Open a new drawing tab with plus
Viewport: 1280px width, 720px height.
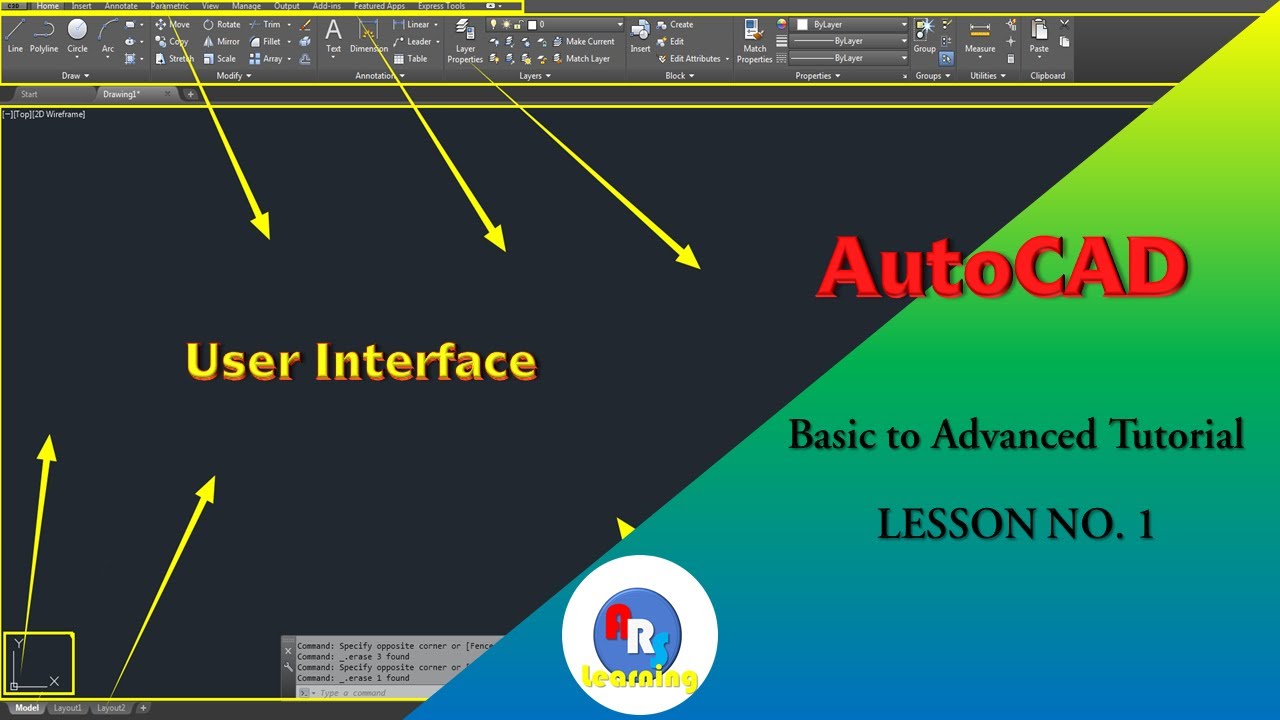click(191, 94)
